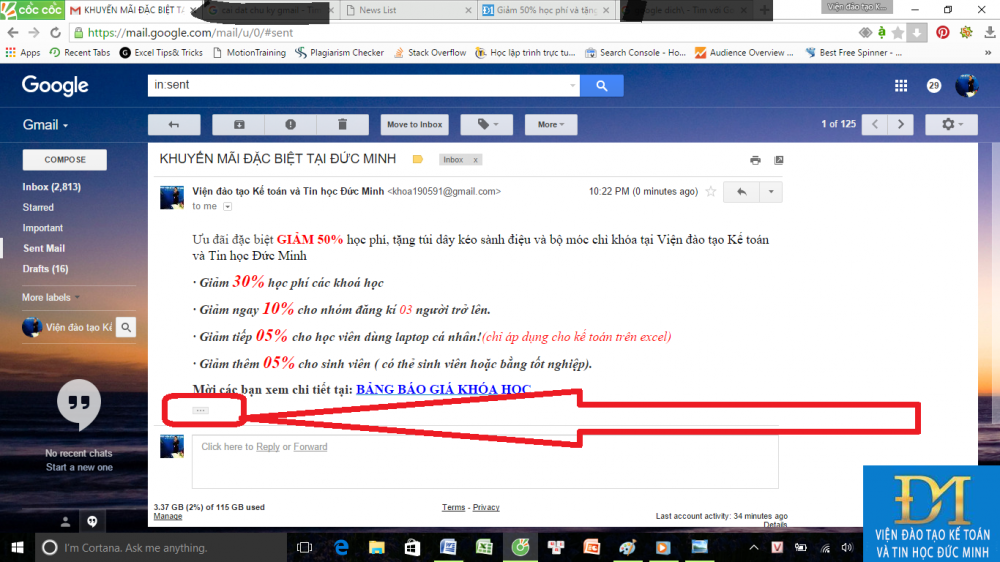Screen dimensions: 1000x562
Task: Open the Recent Tabs bookmark
Action: 80,53
